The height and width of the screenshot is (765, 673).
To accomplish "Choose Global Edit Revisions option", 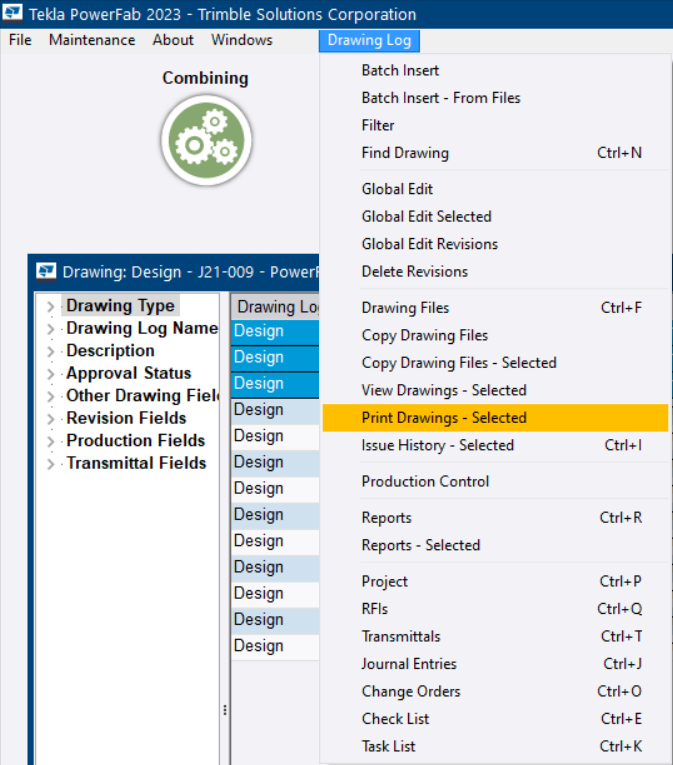I will (x=429, y=244).
